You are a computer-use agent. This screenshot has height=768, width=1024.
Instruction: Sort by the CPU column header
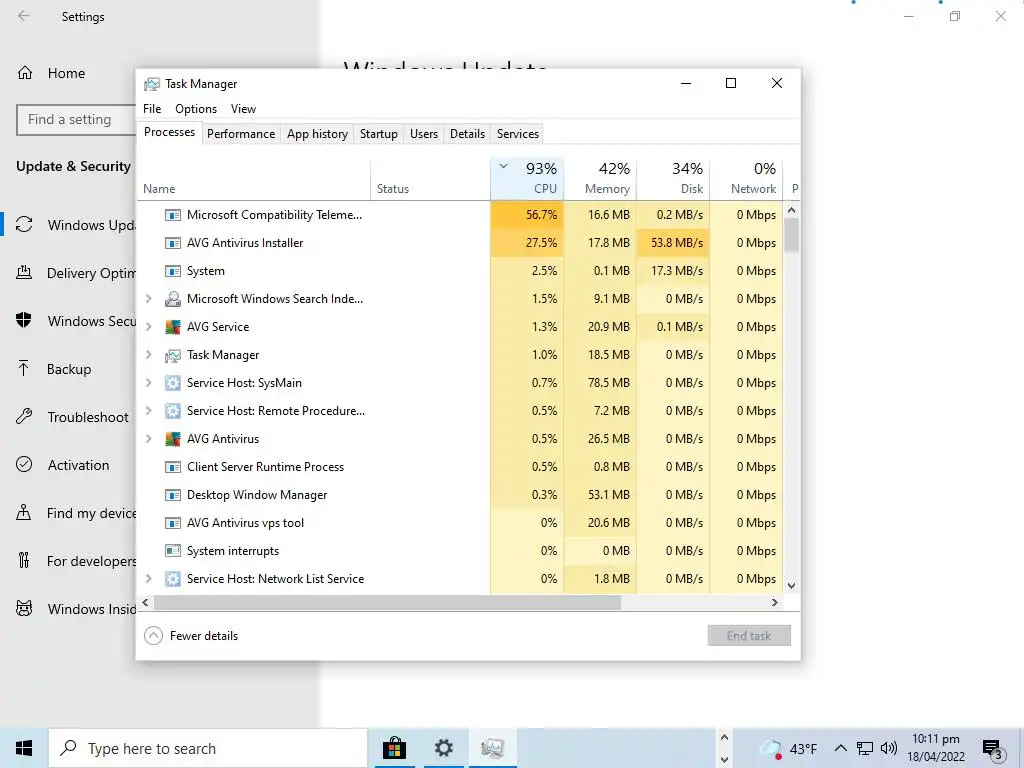click(x=527, y=178)
